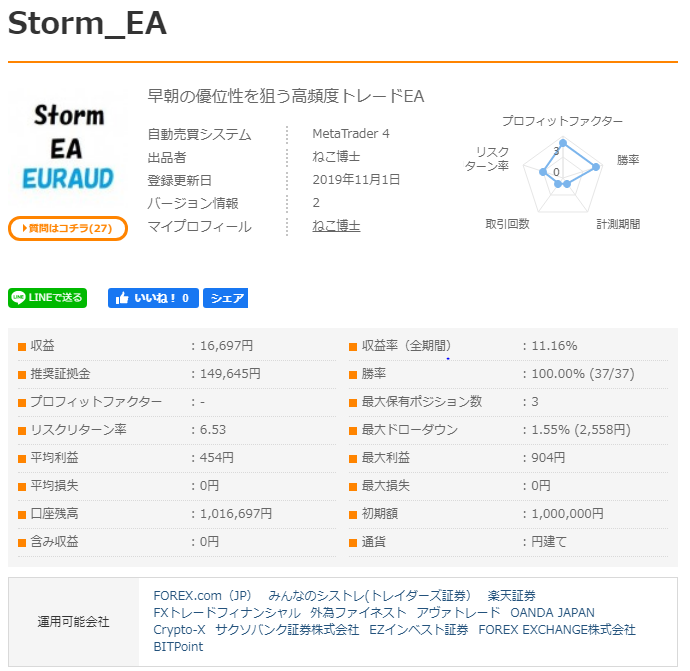Open the 質問はコチラ(27) questions button

(68, 229)
